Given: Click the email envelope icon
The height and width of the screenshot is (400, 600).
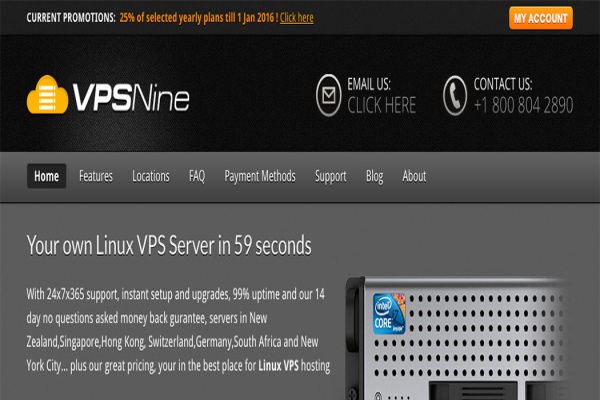Looking at the screenshot, I should (328, 95).
